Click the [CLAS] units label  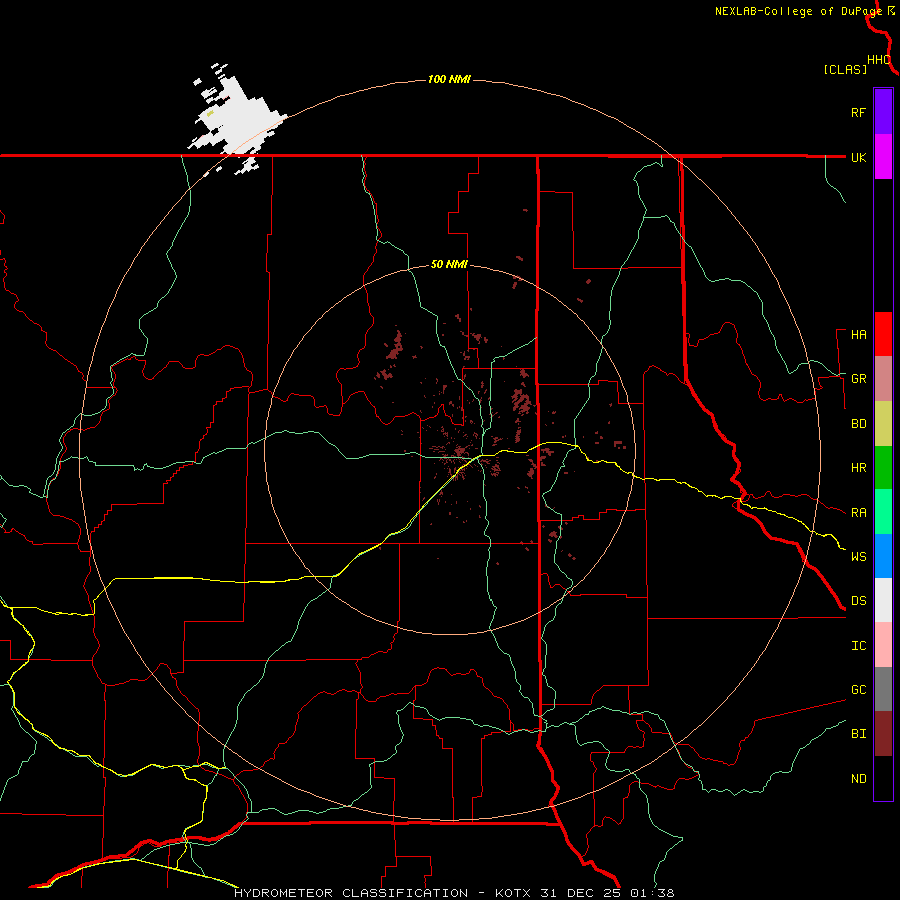tap(845, 69)
